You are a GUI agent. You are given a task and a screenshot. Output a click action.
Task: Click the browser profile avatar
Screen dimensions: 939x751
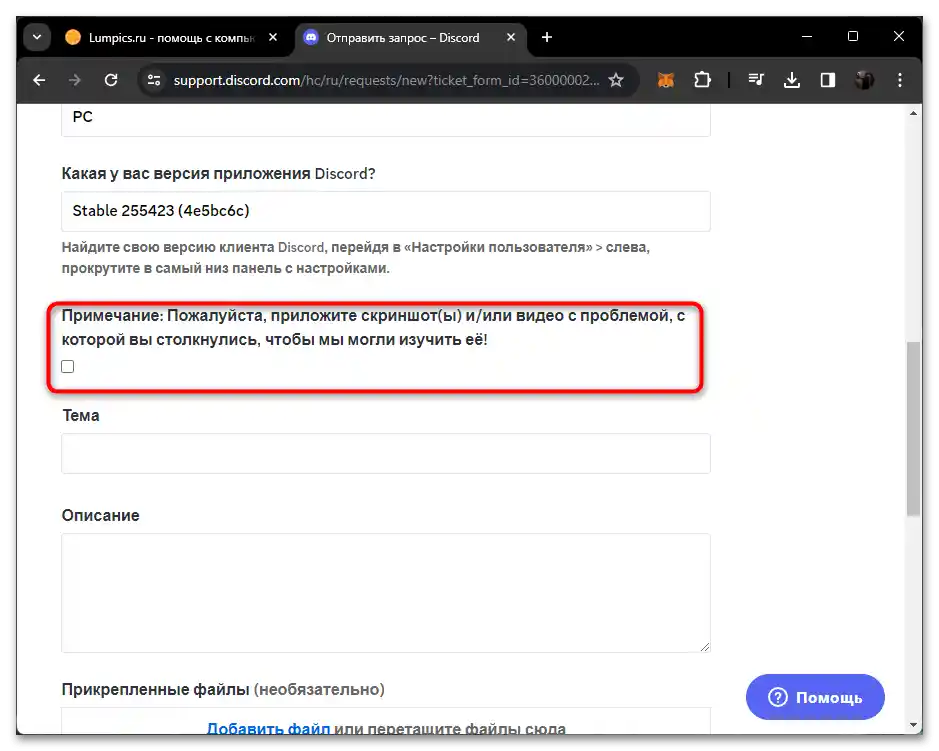863,80
